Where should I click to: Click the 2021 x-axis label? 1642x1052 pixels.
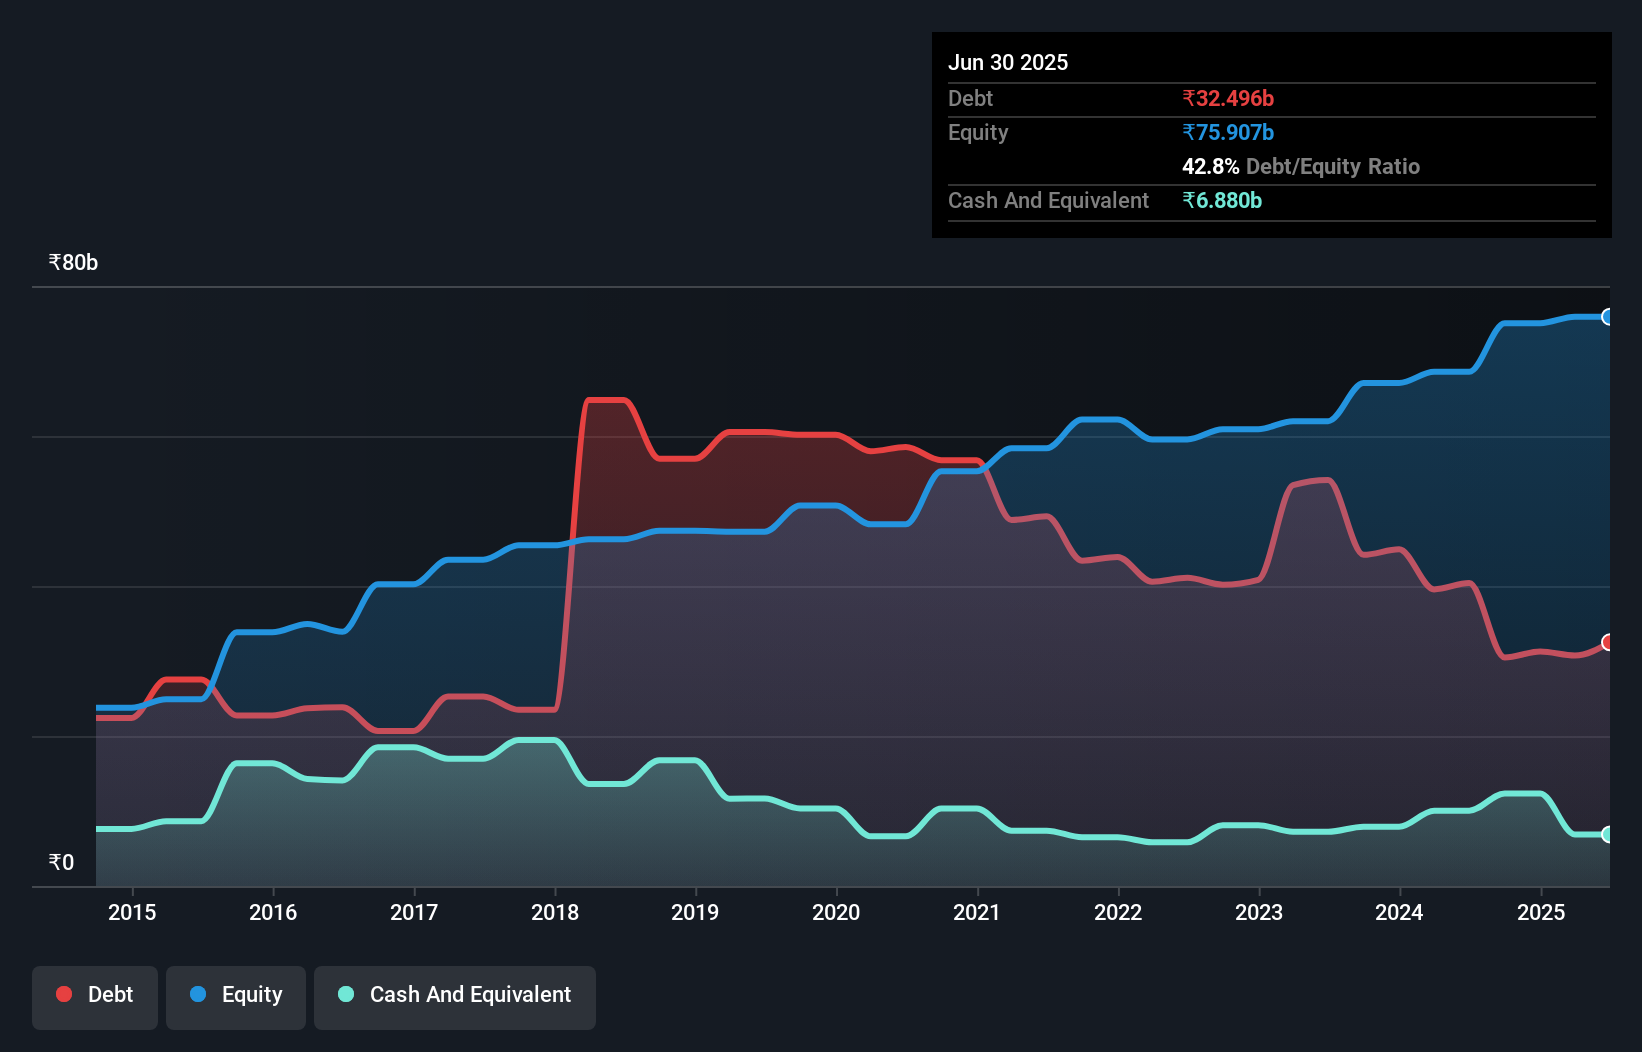pyautogui.click(x=977, y=912)
